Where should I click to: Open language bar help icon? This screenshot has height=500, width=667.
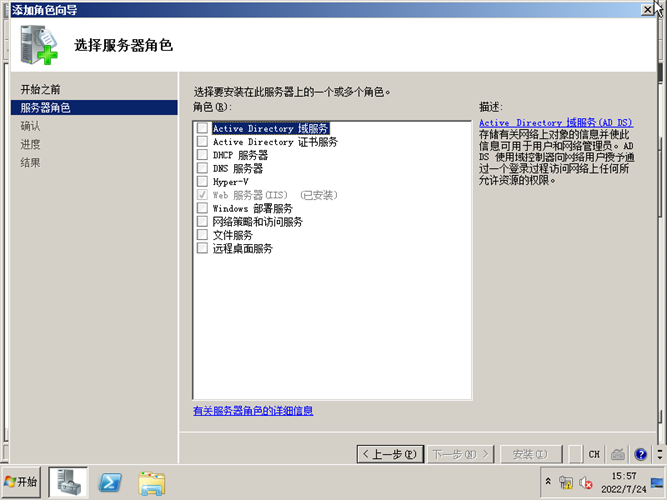[641, 454]
